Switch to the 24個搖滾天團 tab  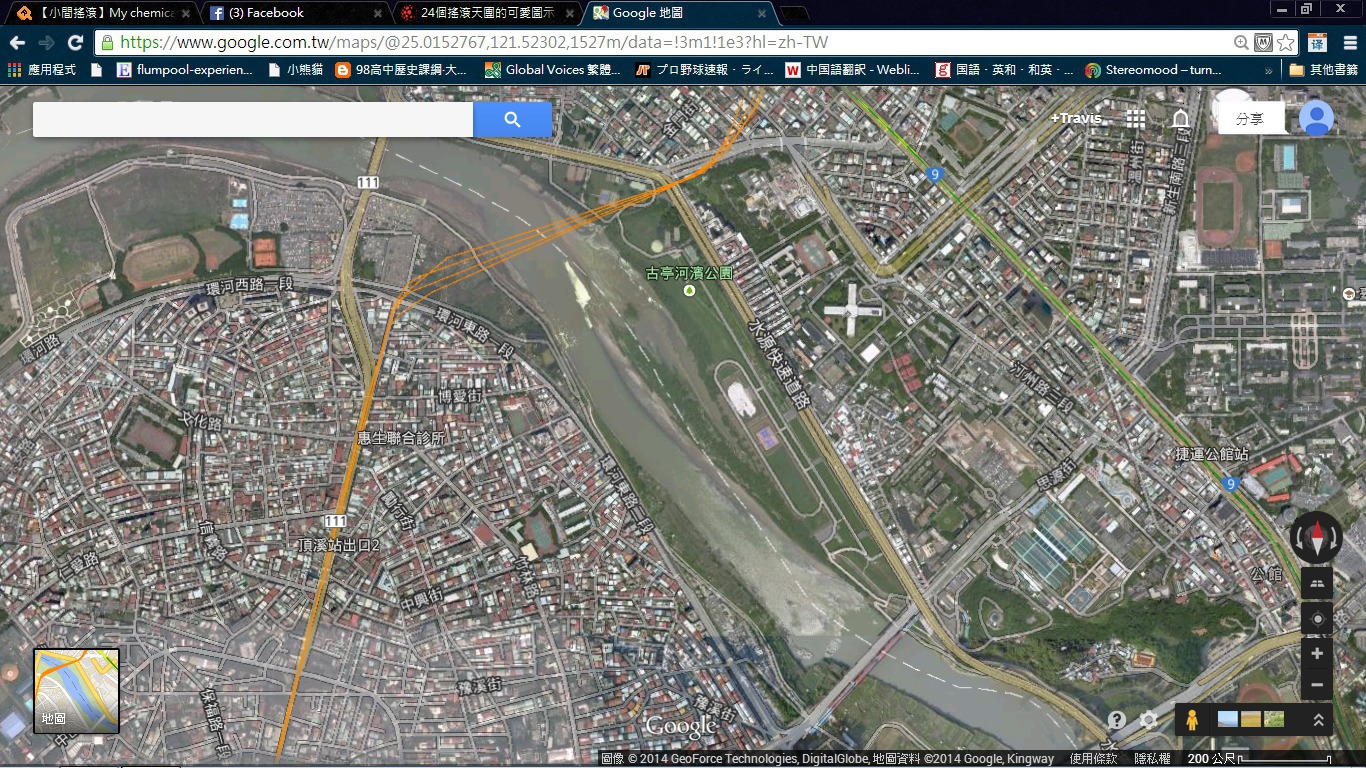[488, 13]
